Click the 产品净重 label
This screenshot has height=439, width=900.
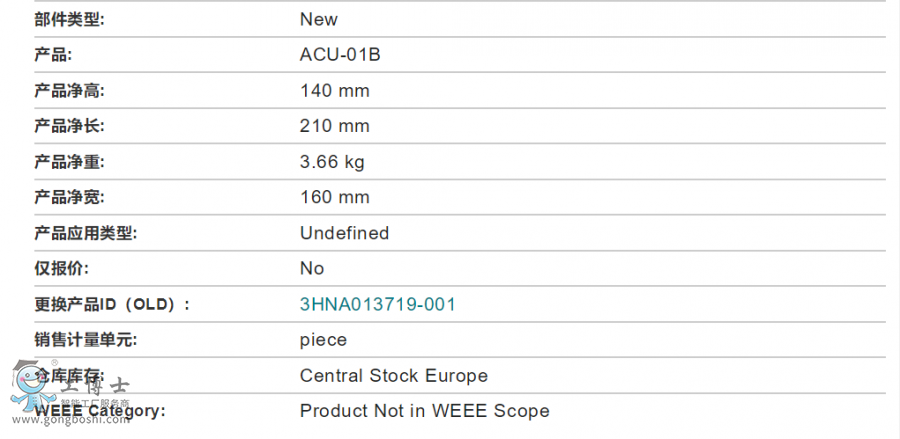tap(69, 162)
